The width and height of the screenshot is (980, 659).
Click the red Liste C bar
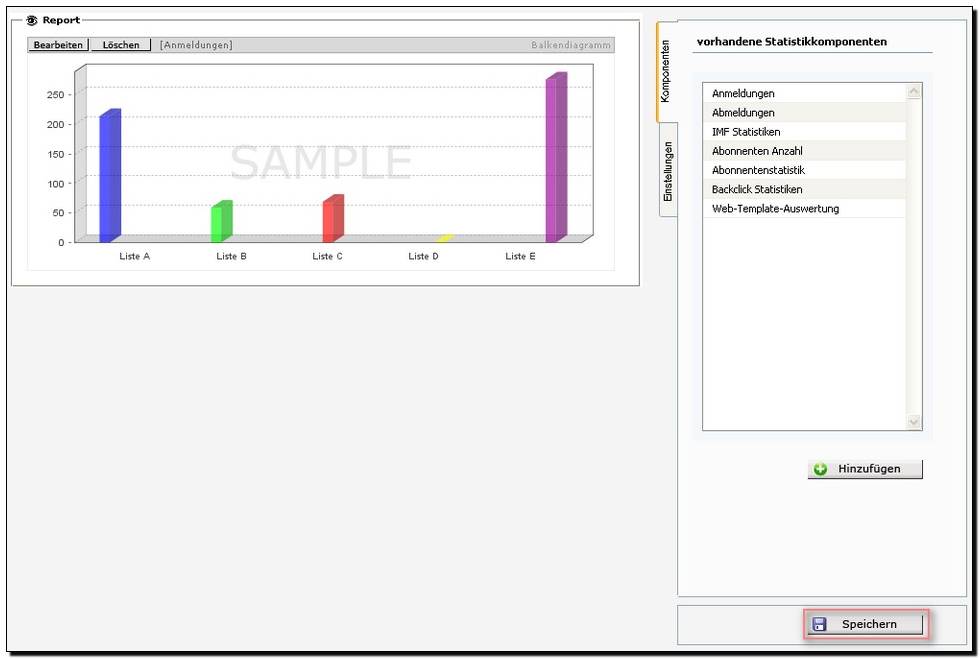tap(333, 218)
